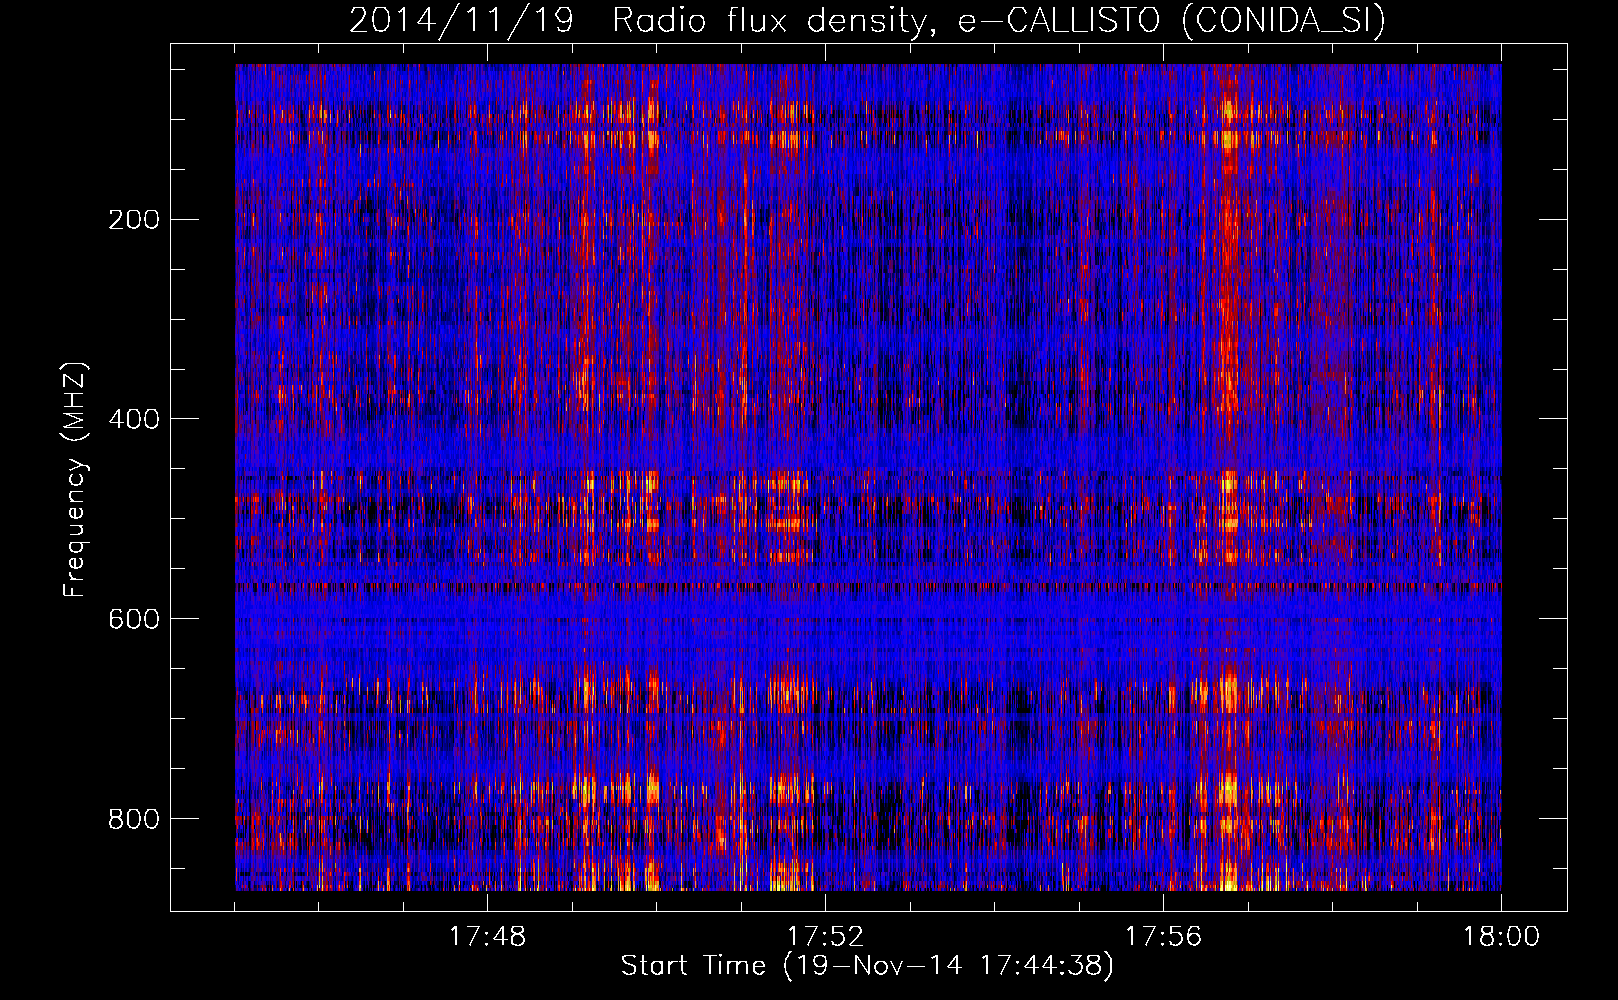Click the 17:48 time axis label
The height and width of the screenshot is (1000, 1618).
click(x=487, y=936)
